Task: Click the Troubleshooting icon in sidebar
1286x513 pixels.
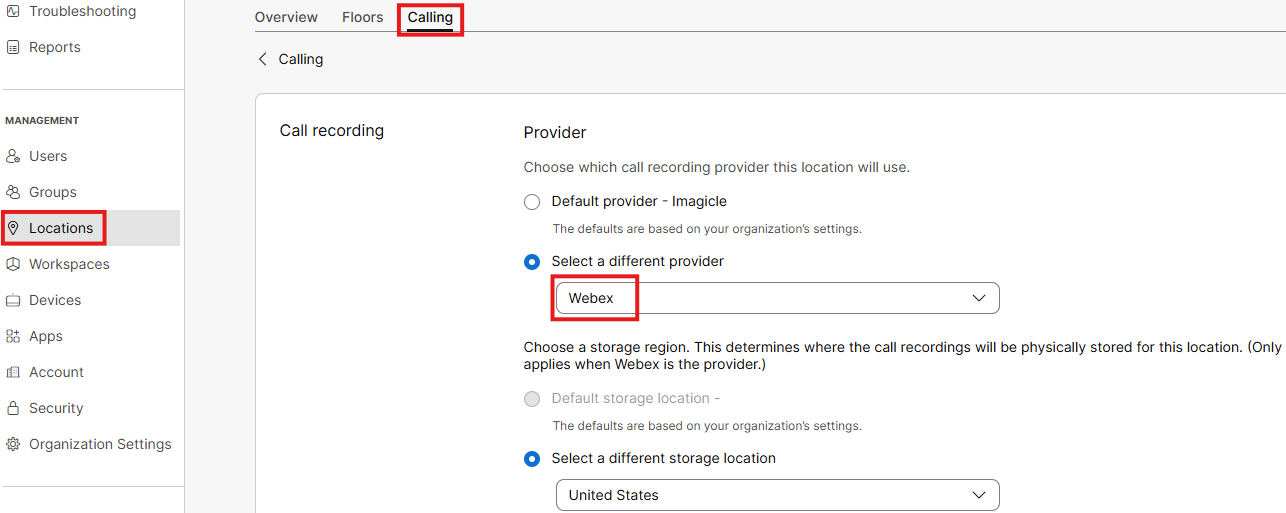Action: (x=13, y=11)
